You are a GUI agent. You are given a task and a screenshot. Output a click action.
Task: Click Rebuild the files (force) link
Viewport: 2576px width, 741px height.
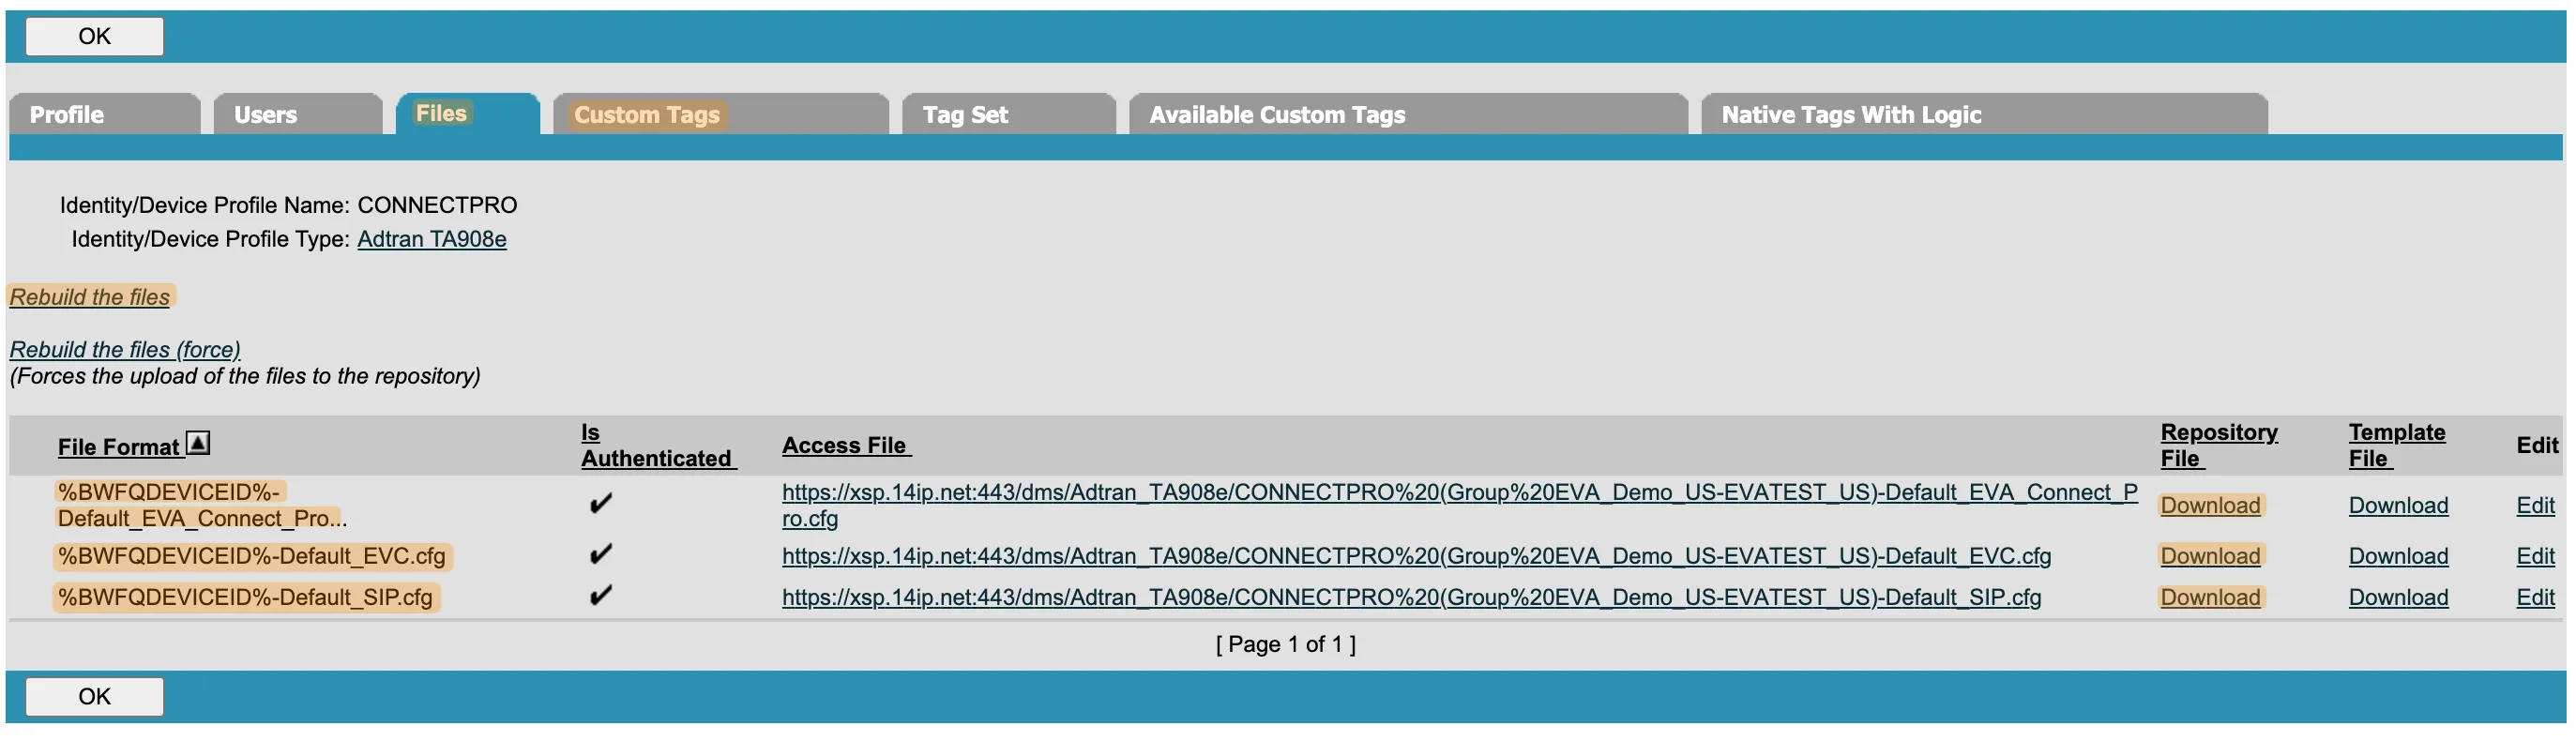(x=125, y=350)
